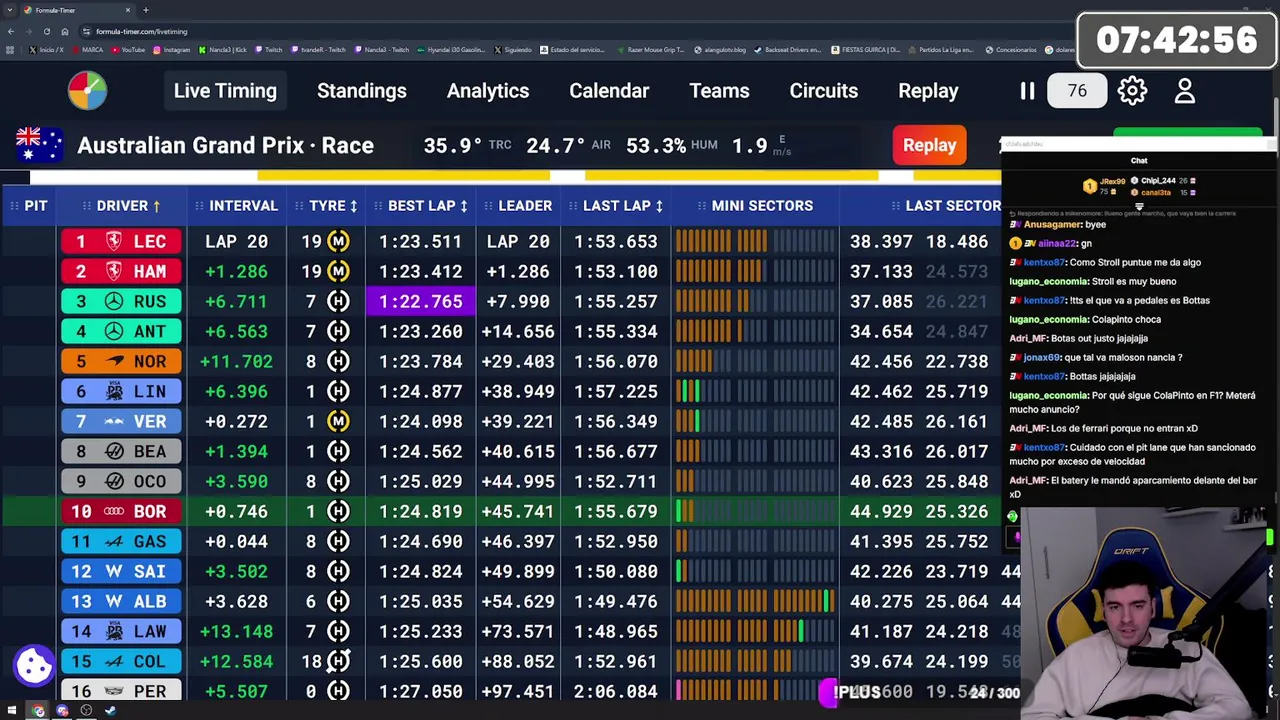The height and width of the screenshot is (720, 1280).
Task: Open the Analytics page
Action: pos(488,91)
